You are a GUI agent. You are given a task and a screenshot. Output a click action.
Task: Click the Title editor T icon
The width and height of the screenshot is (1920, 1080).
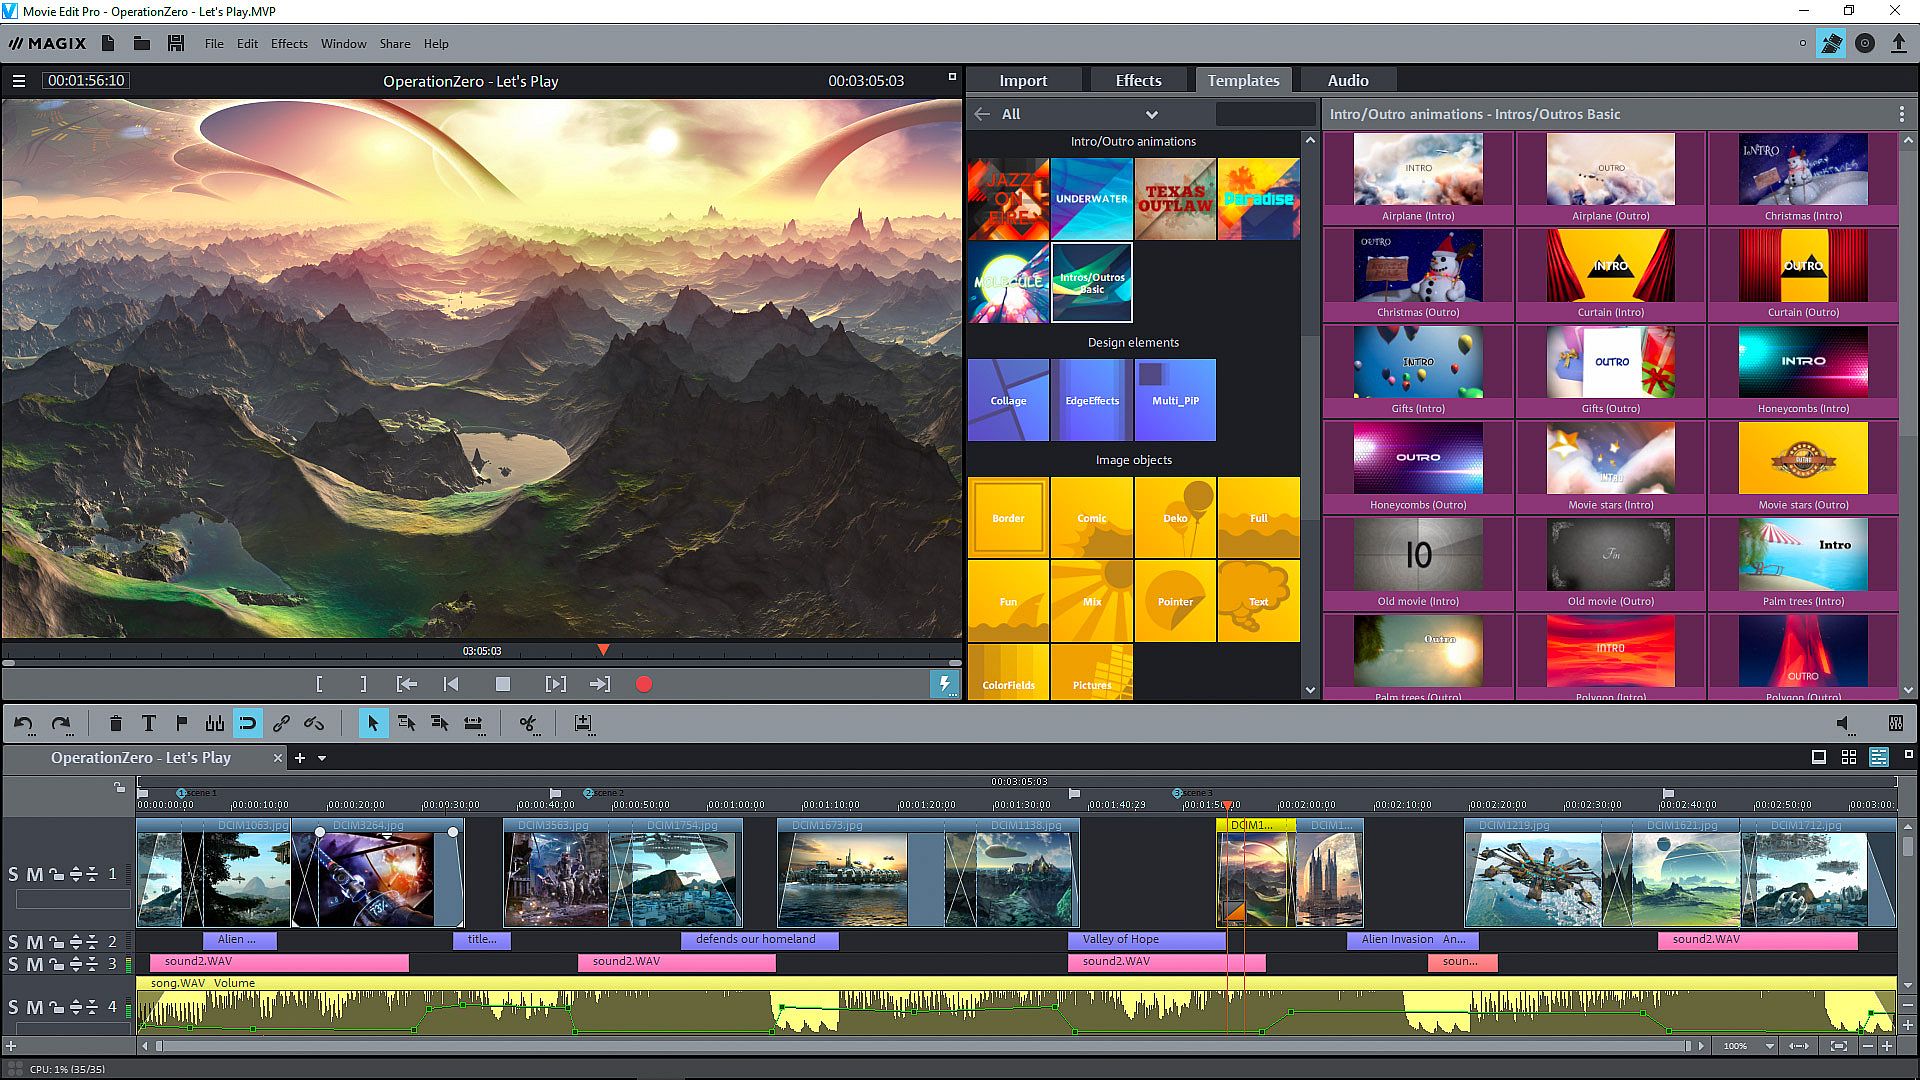coord(148,723)
